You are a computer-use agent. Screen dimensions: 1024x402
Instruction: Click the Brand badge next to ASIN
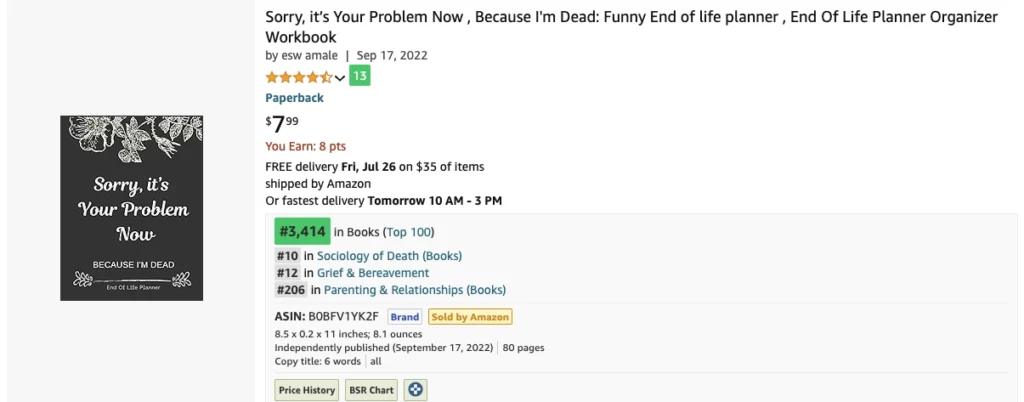coord(405,317)
